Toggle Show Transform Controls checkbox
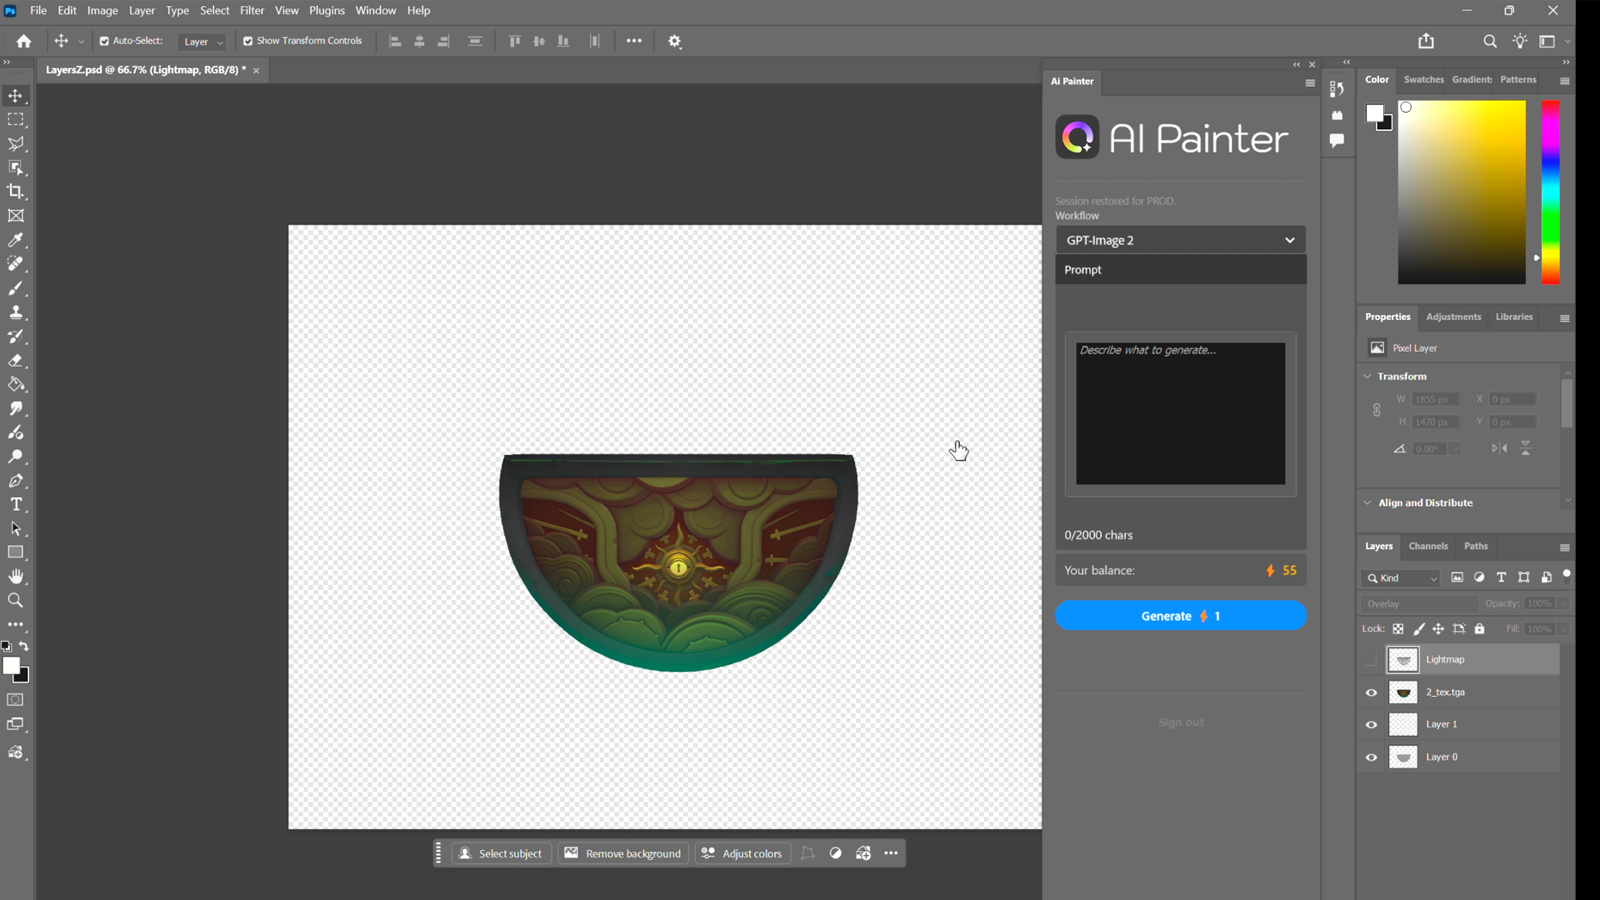The width and height of the screenshot is (1600, 900). 248,41
